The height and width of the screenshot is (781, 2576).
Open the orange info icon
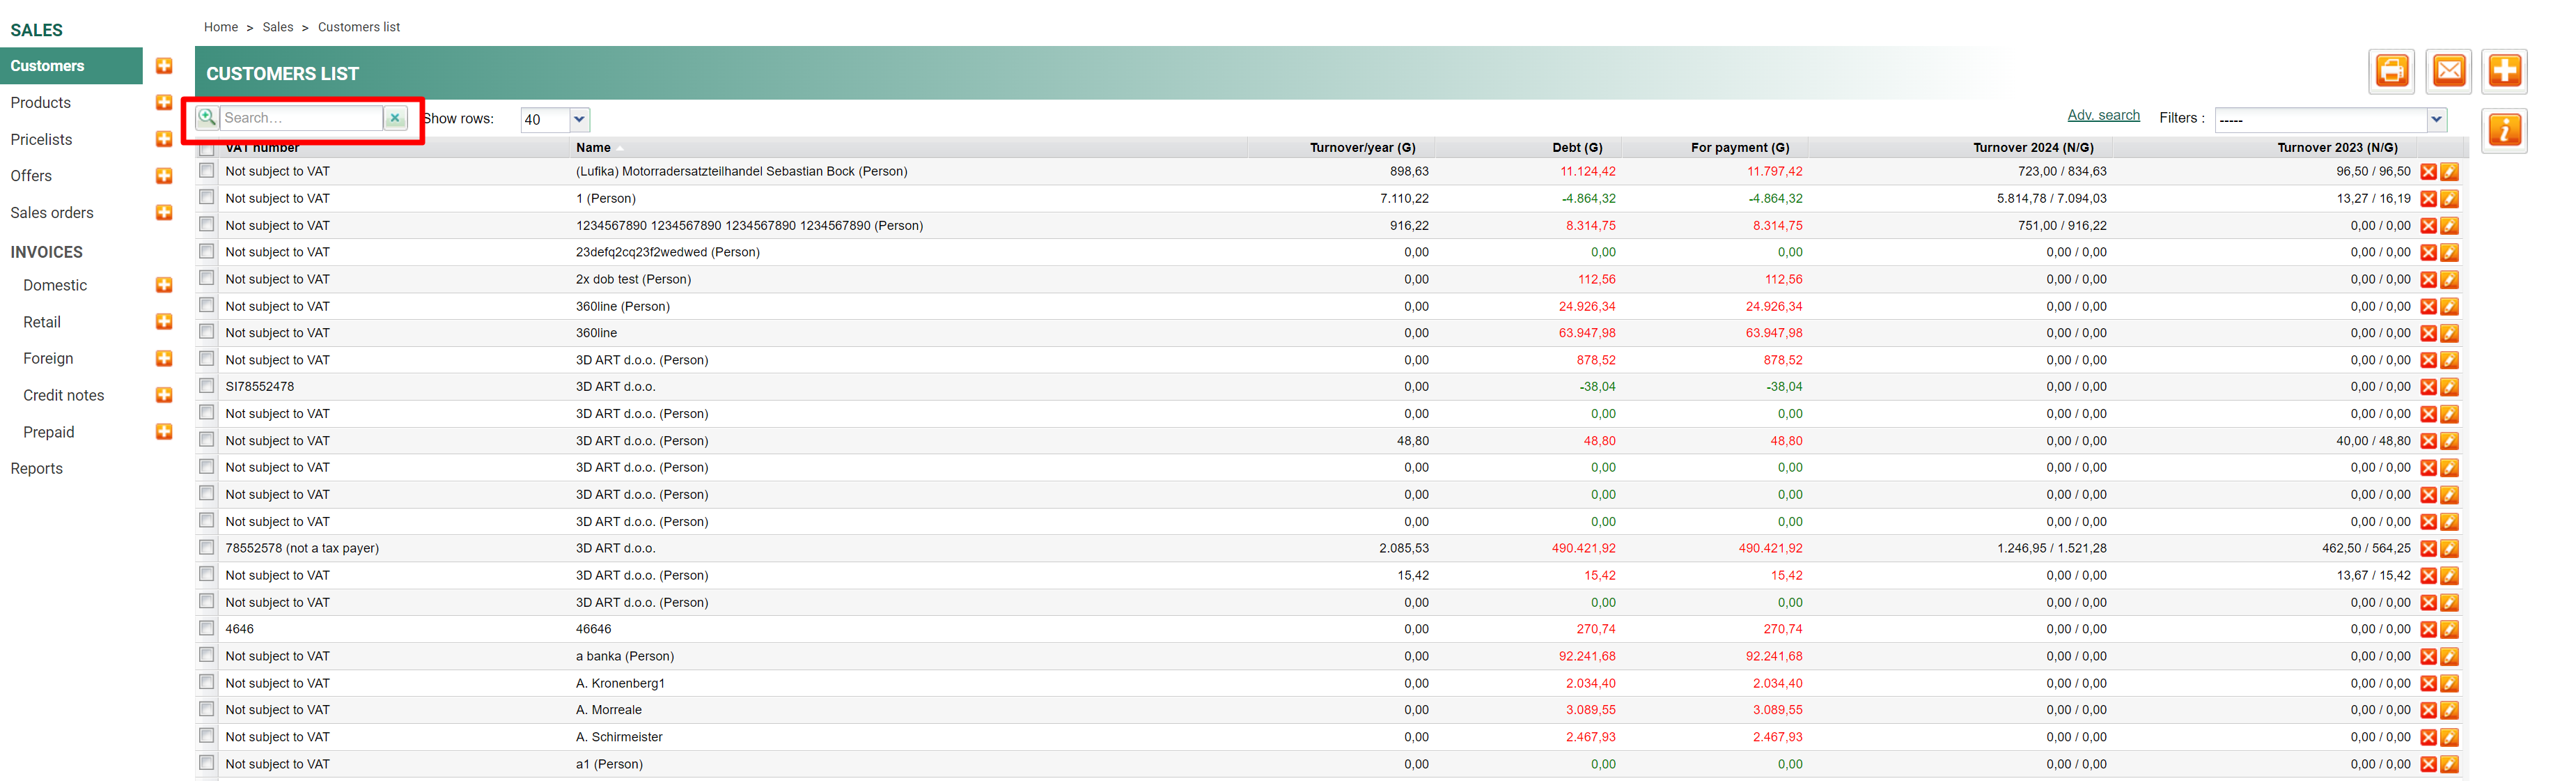[x=2504, y=130]
